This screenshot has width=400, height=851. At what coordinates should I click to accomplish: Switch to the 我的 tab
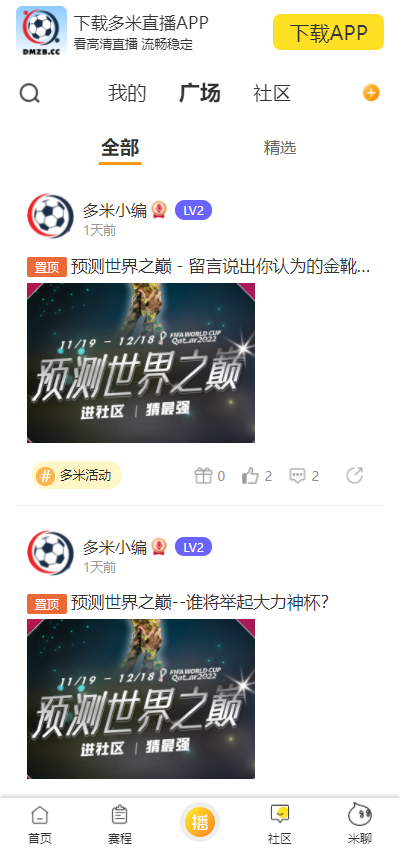click(127, 93)
